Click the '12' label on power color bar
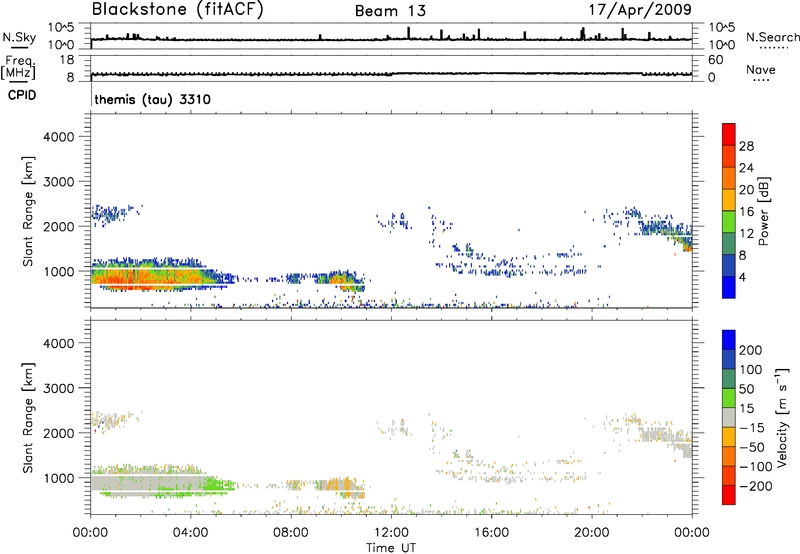 [x=746, y=234]
